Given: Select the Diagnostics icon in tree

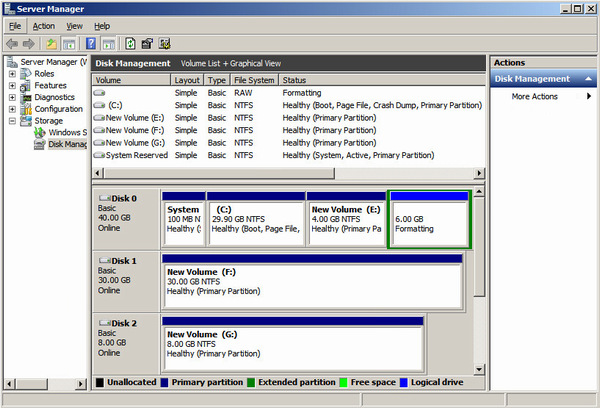Looking at the screenshot, I should 25,98.
